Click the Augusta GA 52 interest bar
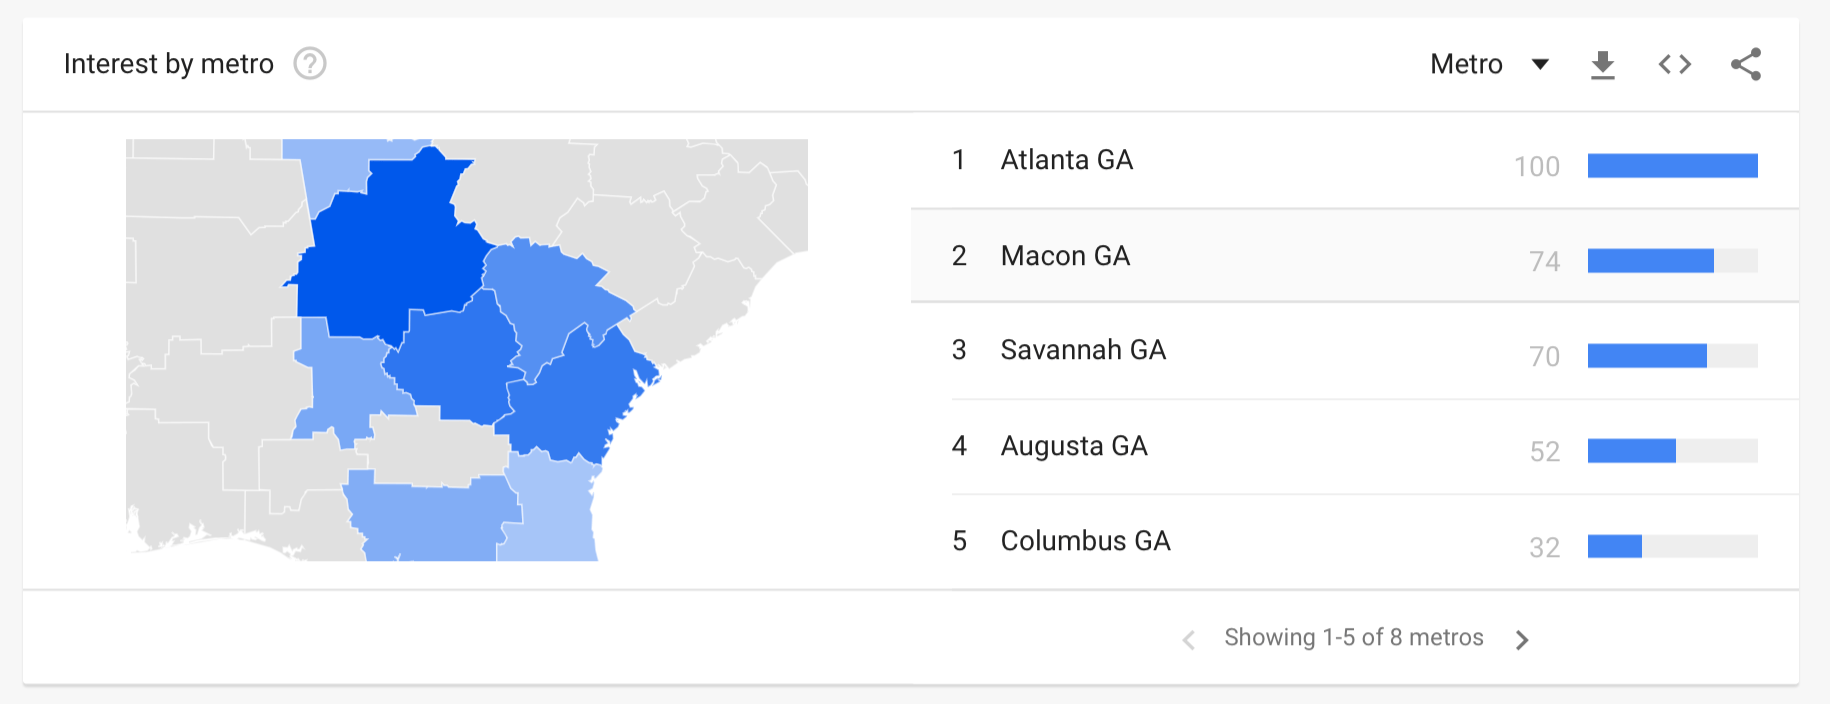The width and height of the screenshot is (1830, 704). tap(1632, 451)
